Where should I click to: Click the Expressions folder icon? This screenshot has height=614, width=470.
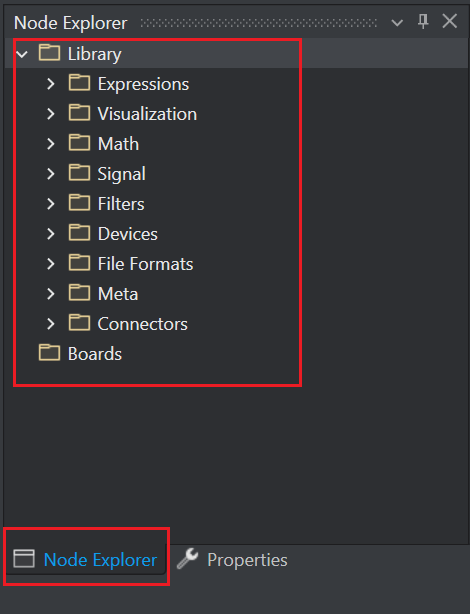(80, 83)
